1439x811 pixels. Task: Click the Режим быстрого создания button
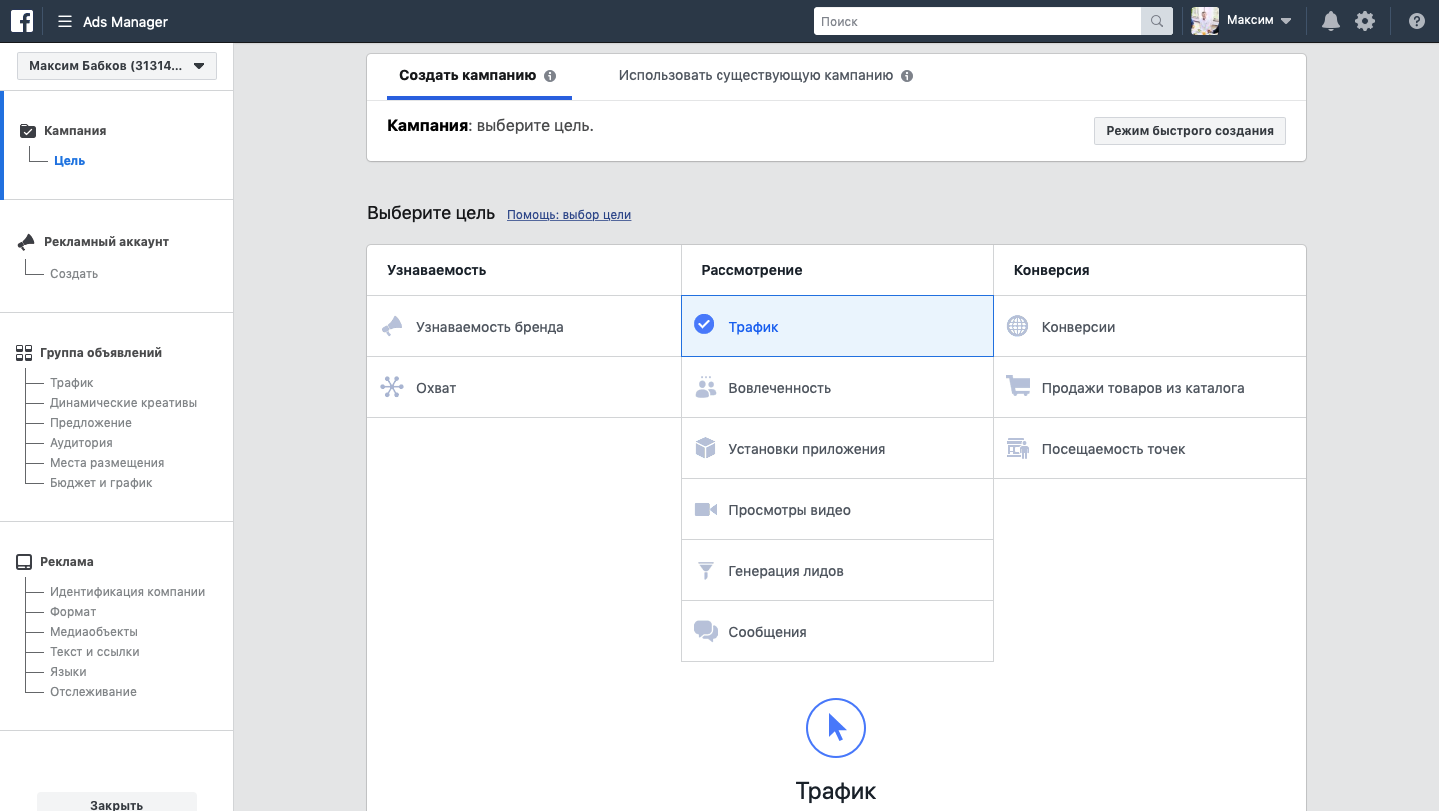pos(1189,131)
